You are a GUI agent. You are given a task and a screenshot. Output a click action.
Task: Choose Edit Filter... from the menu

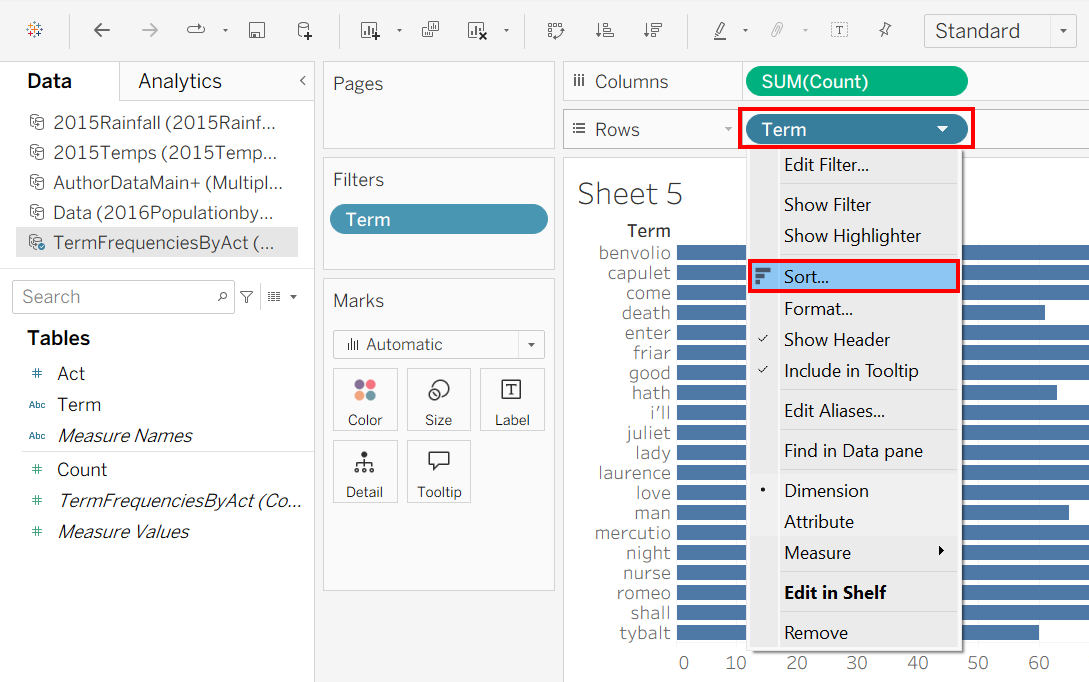tap(854, 165)
